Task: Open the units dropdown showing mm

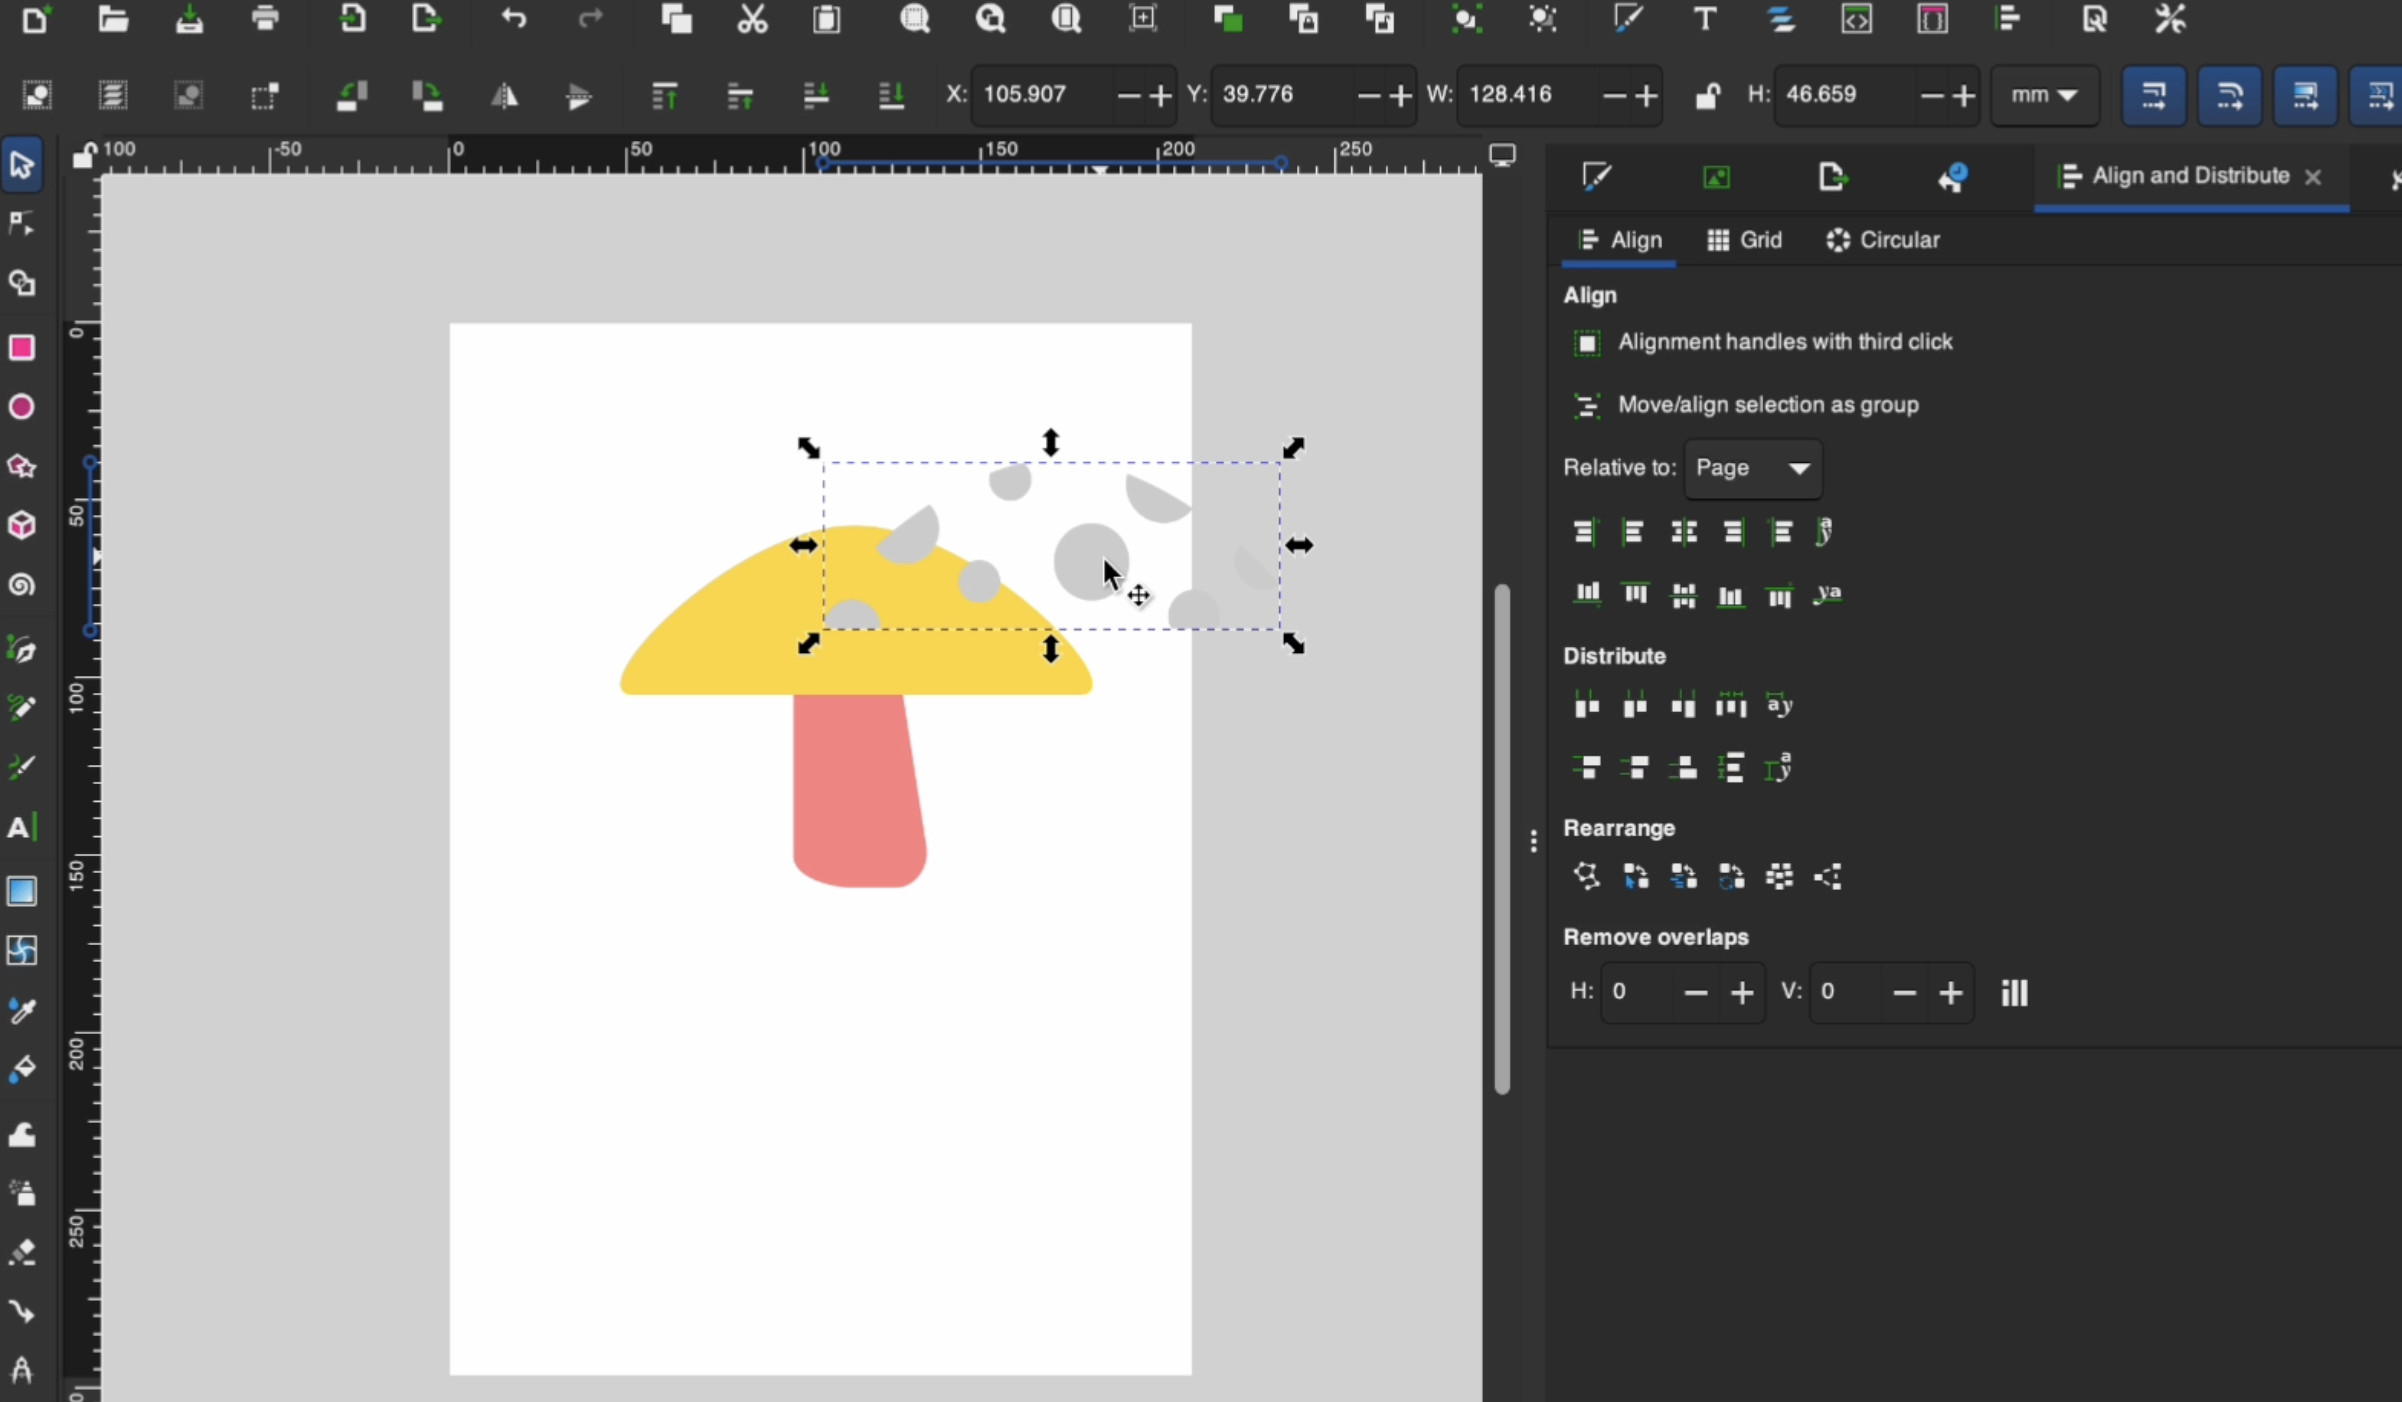Action: click(x=2044, y=95)
